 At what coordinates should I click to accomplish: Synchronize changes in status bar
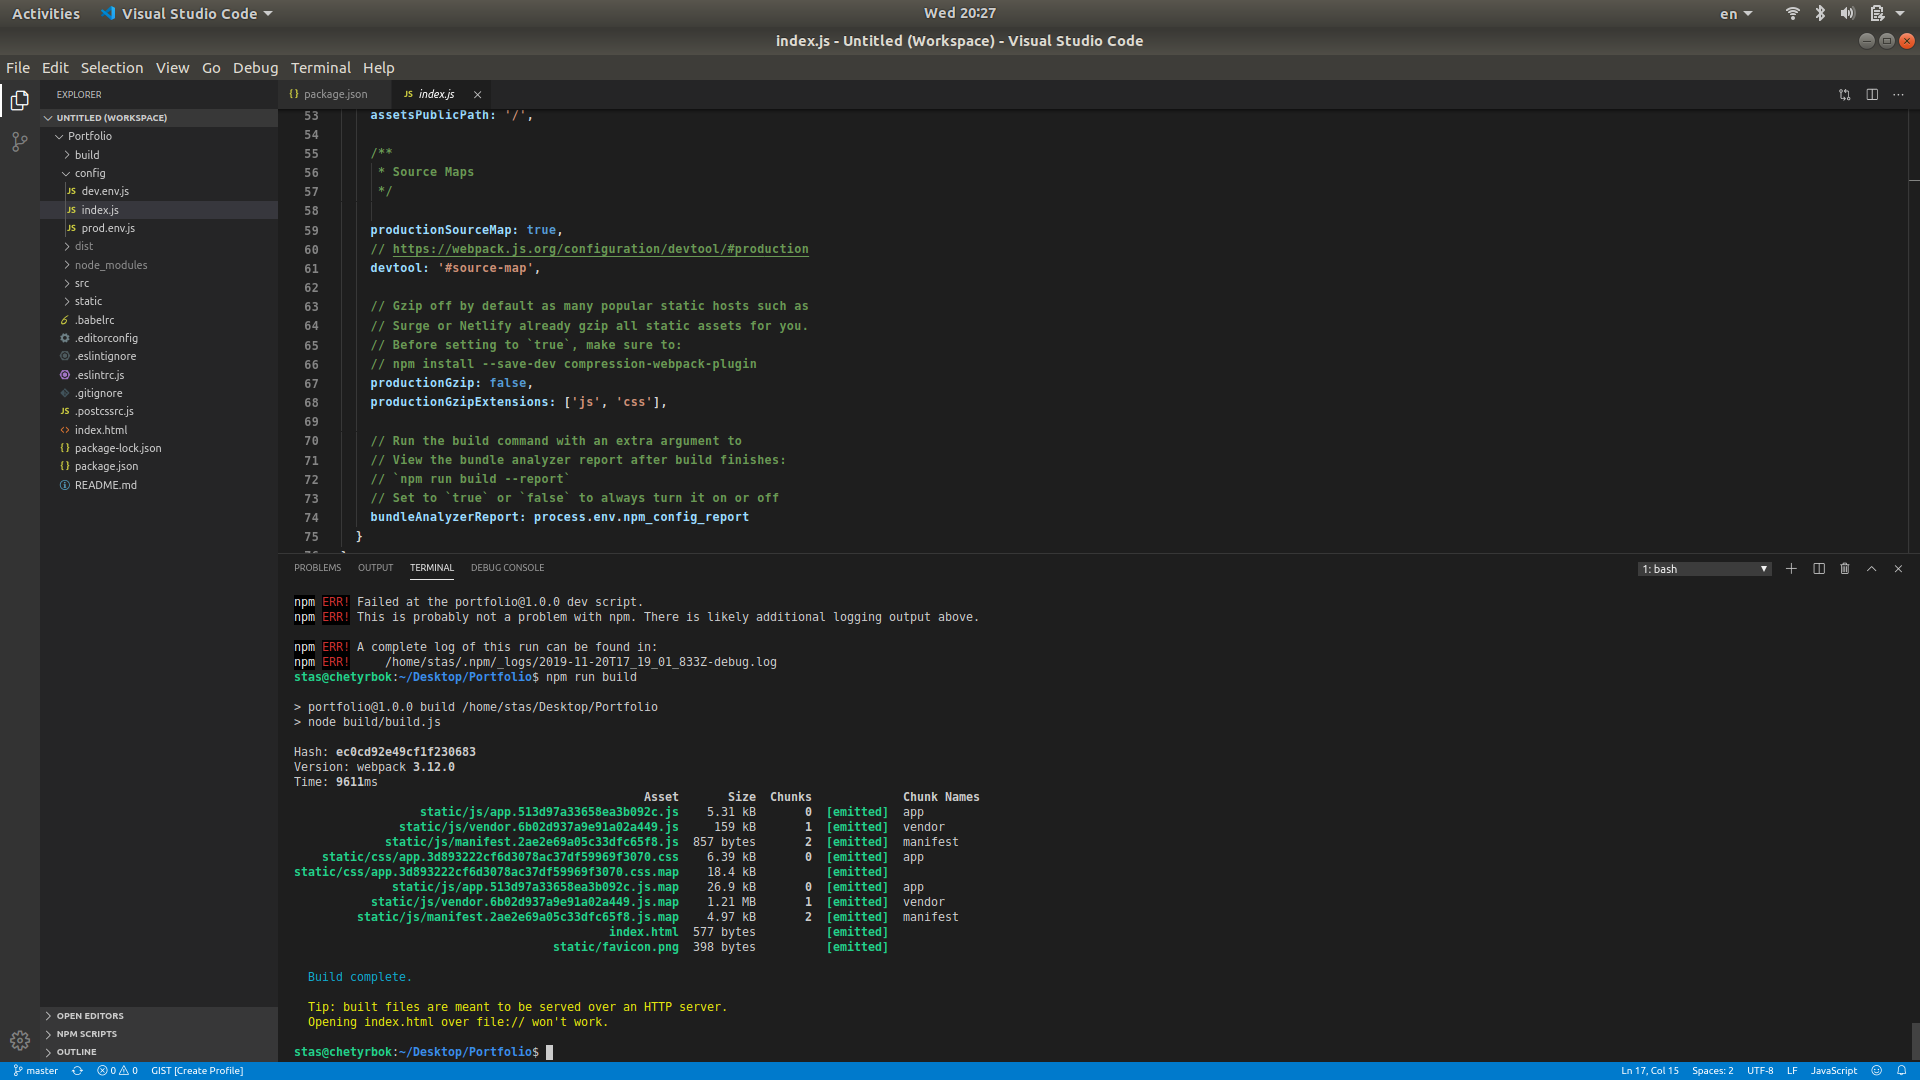coord(77,1071)
